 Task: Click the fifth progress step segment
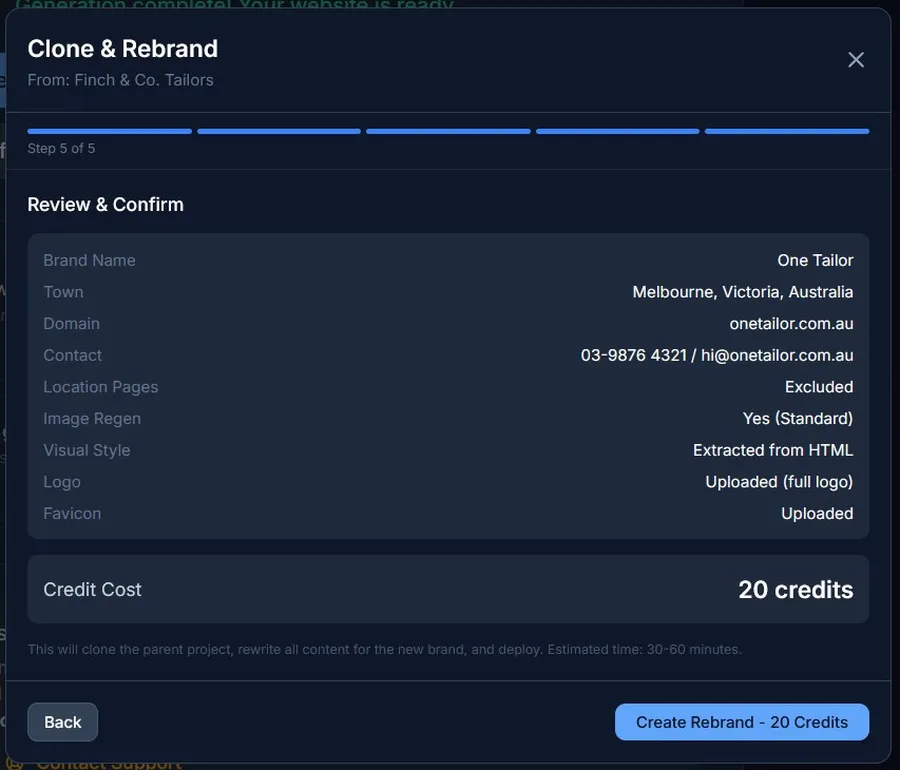click(787, 131)
